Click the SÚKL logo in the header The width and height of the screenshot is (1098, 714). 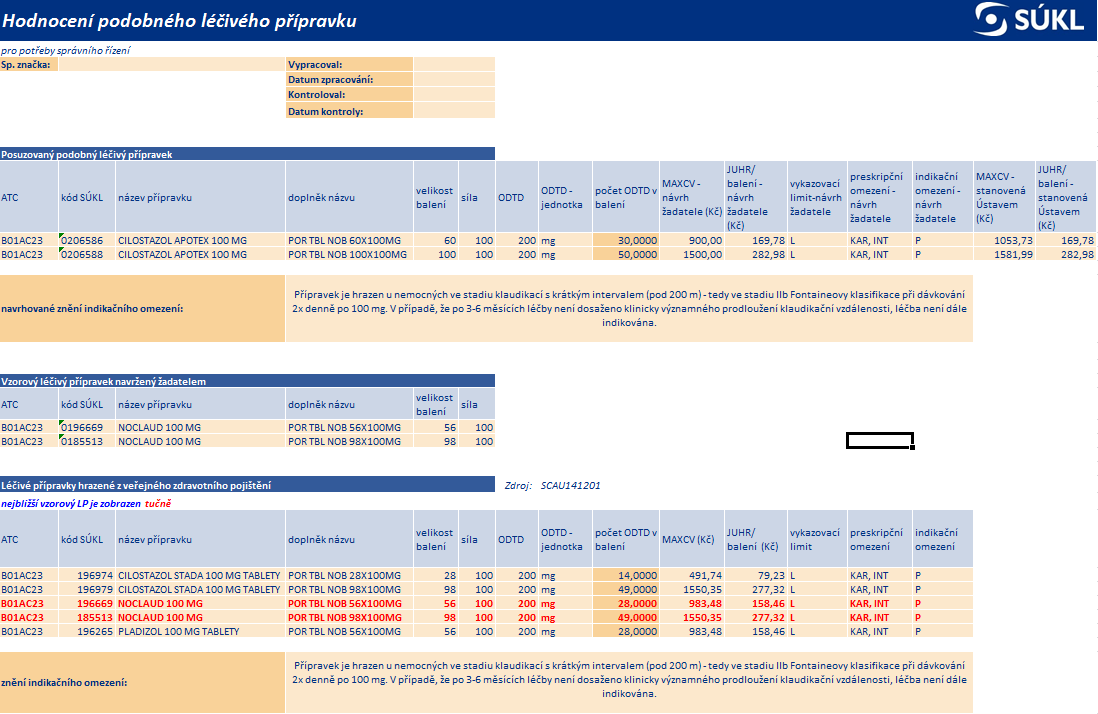[x=1029, y=19]
